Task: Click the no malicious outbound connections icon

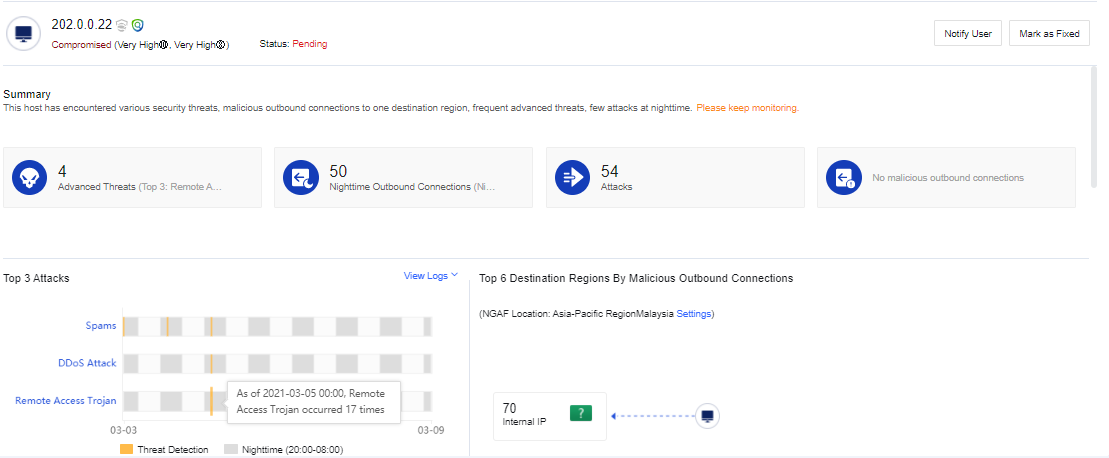Action: pyautogui.click(x=843, y=178)
